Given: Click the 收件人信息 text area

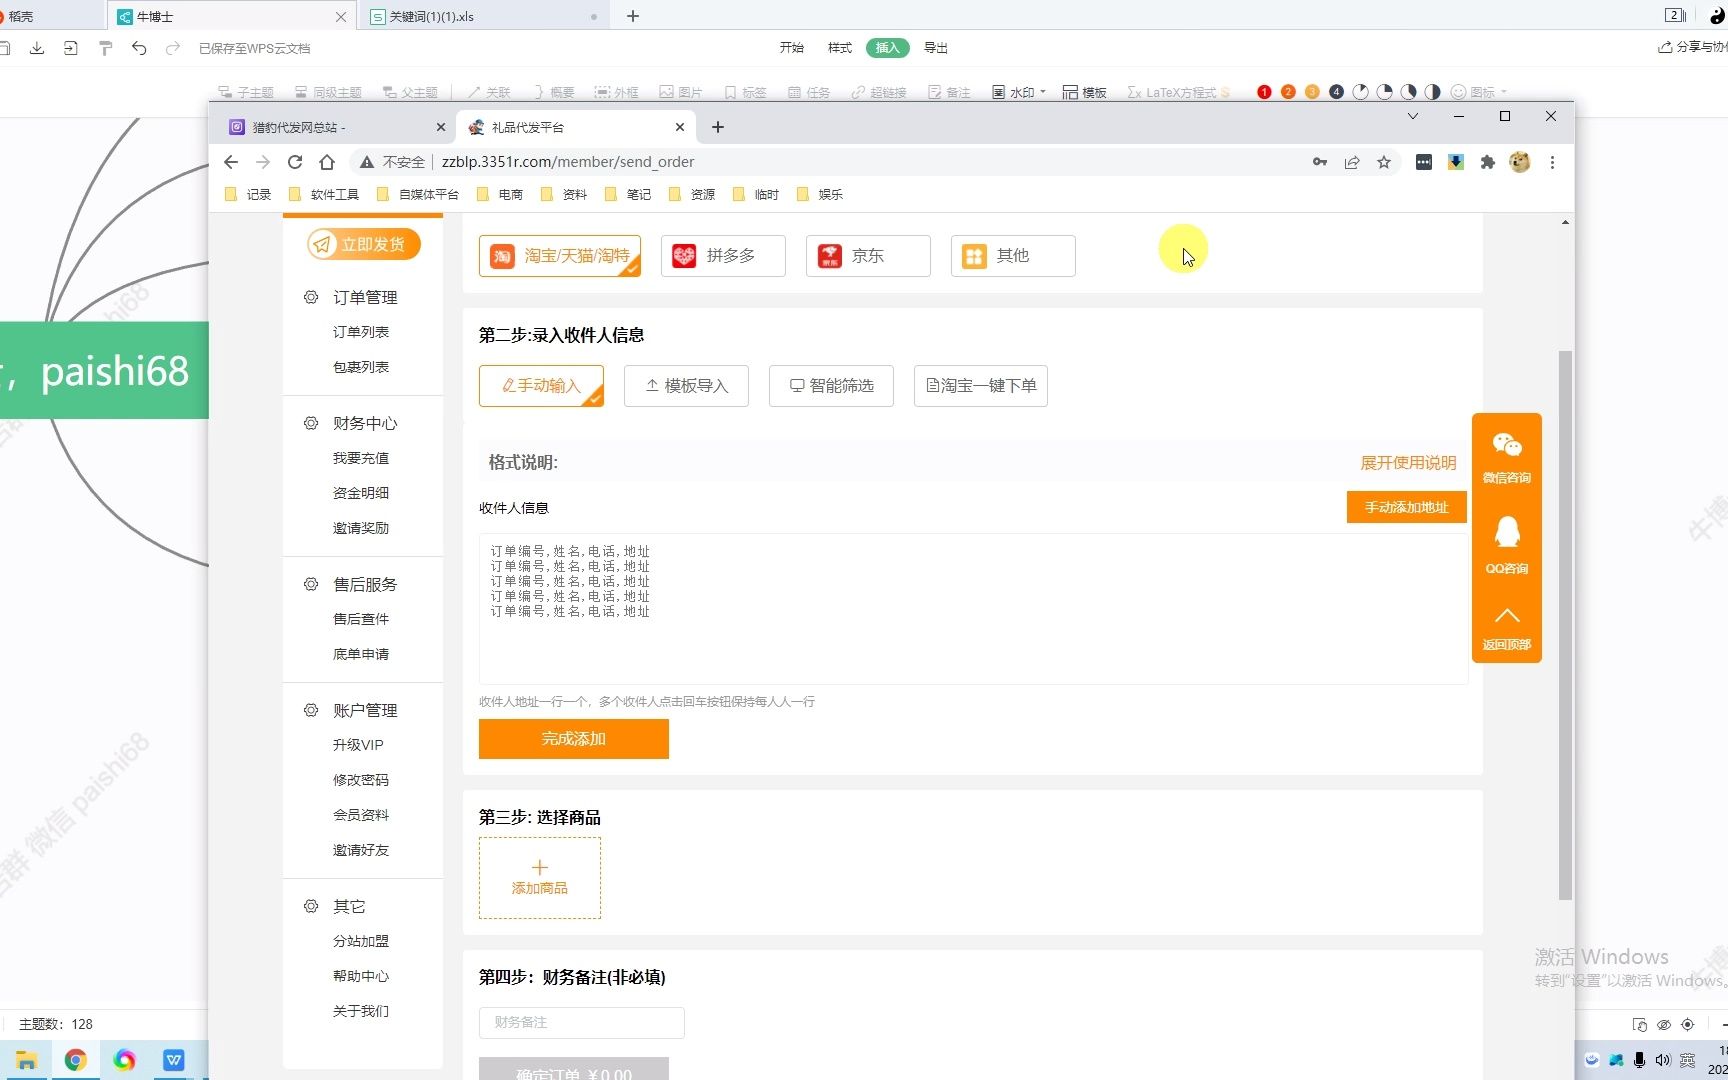Looking at the screenshot, I should [973, 609].
